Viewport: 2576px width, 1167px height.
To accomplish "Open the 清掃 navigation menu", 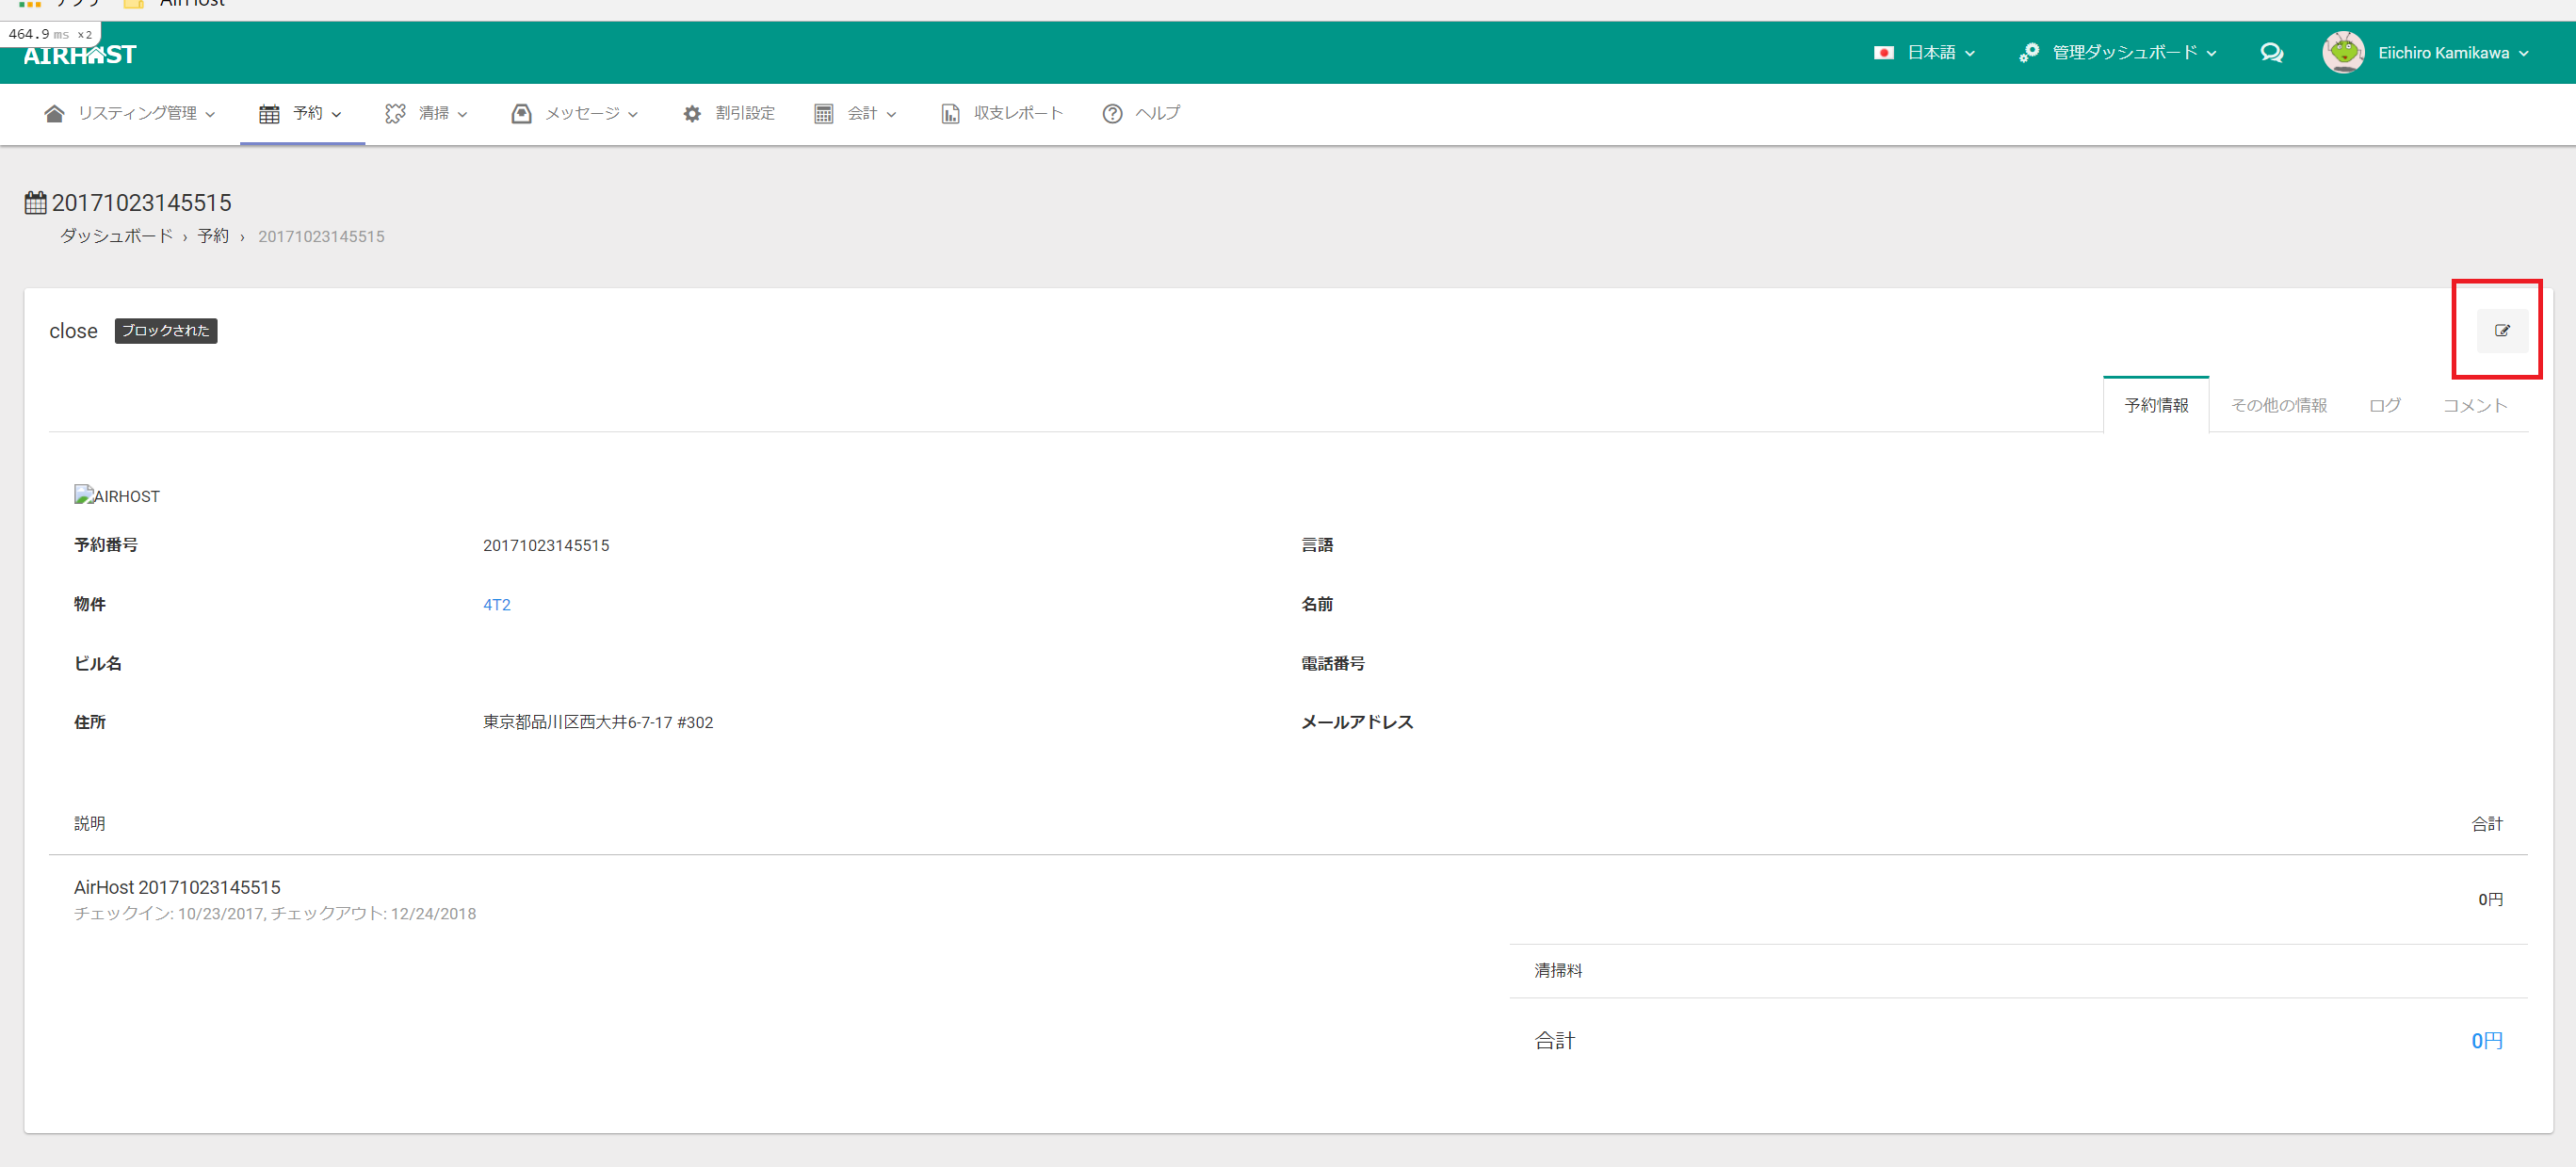I will pyautogui.click(x=427, y=114).
